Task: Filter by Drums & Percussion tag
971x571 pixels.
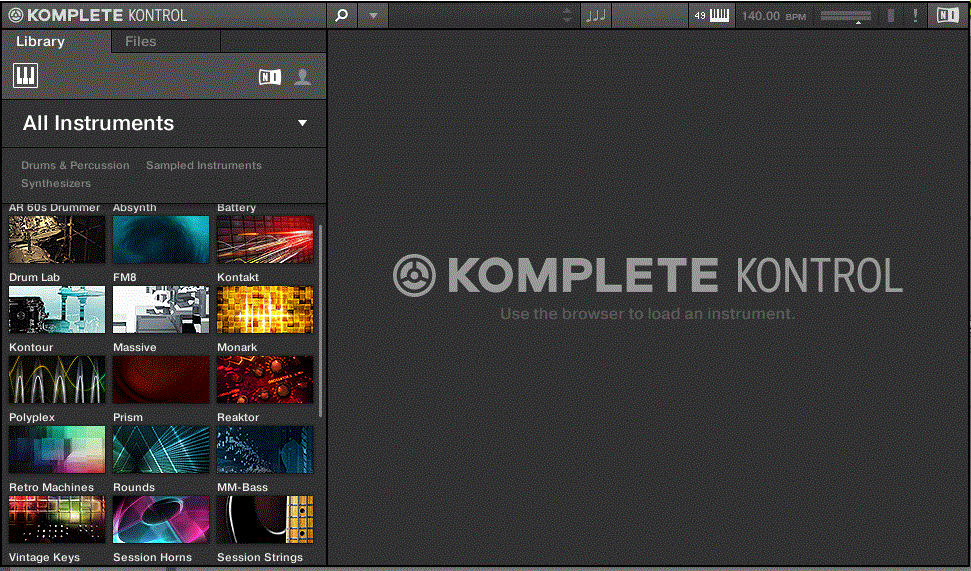Action: click(75, 165)
